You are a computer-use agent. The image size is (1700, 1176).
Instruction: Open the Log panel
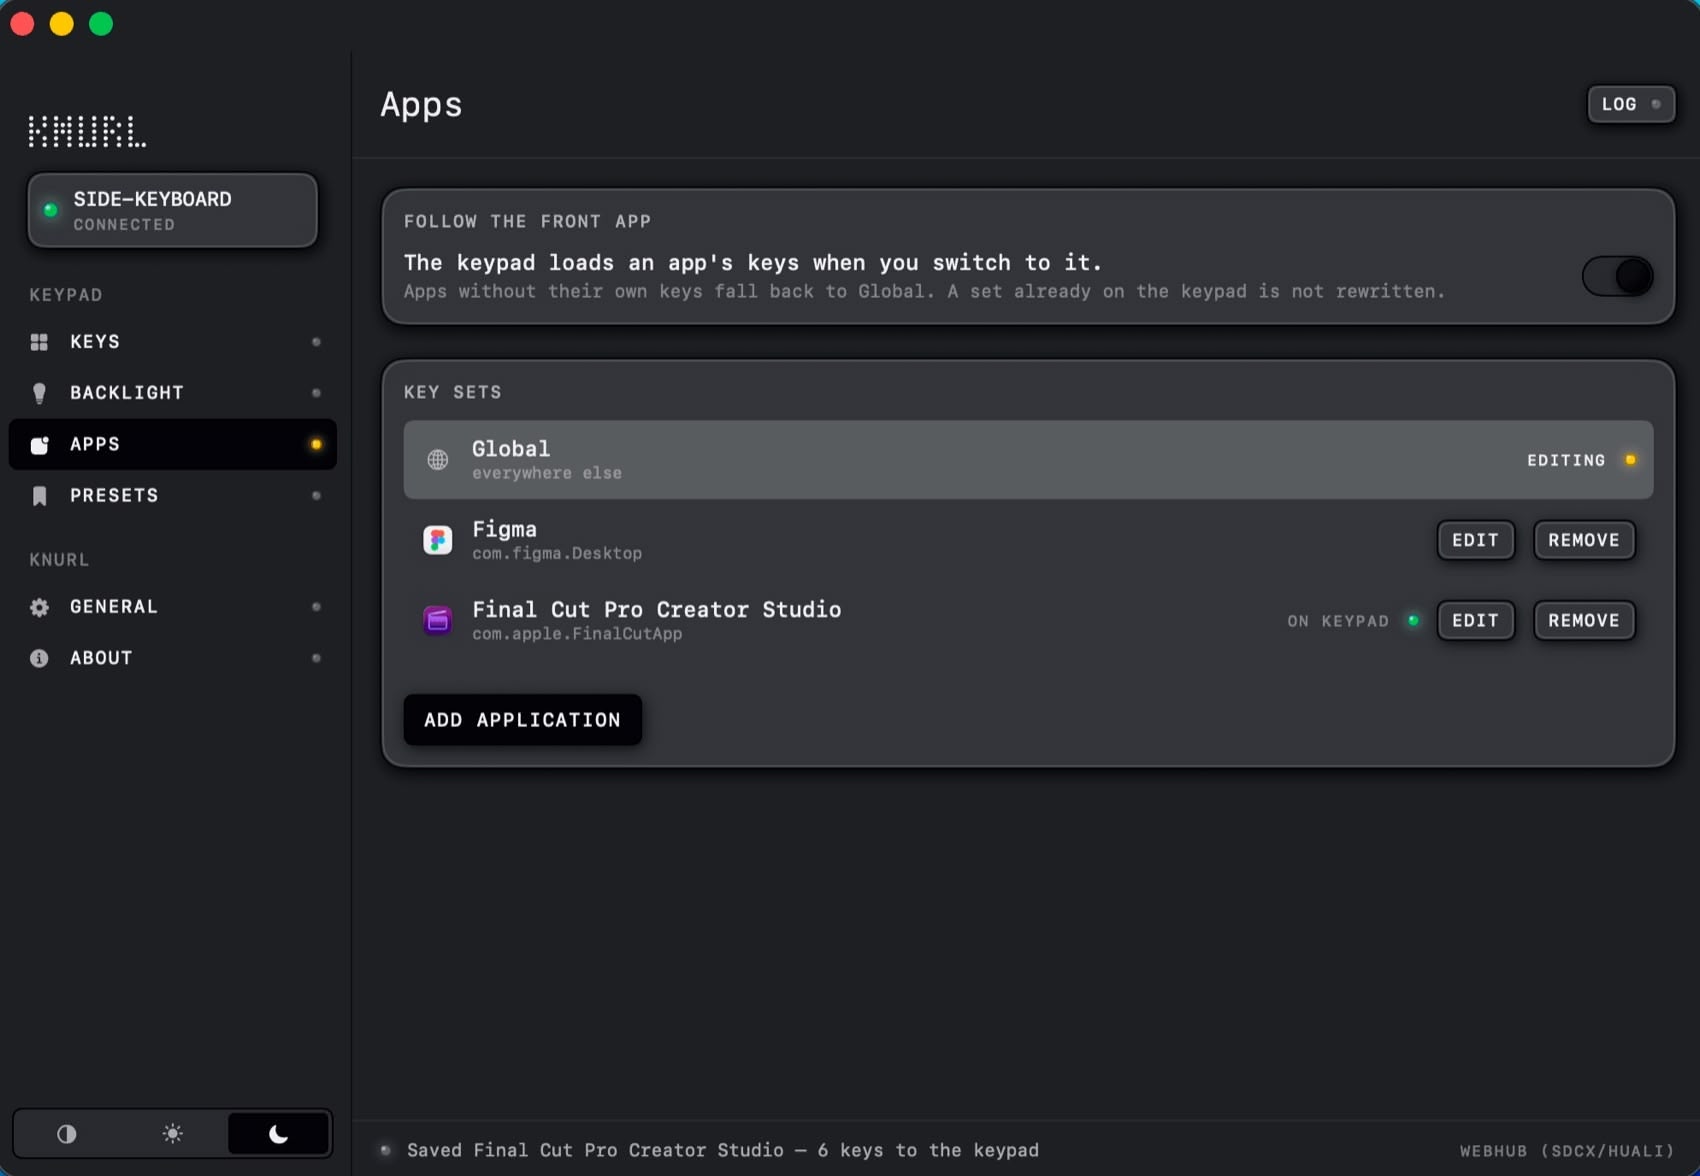coord(1631,104)
